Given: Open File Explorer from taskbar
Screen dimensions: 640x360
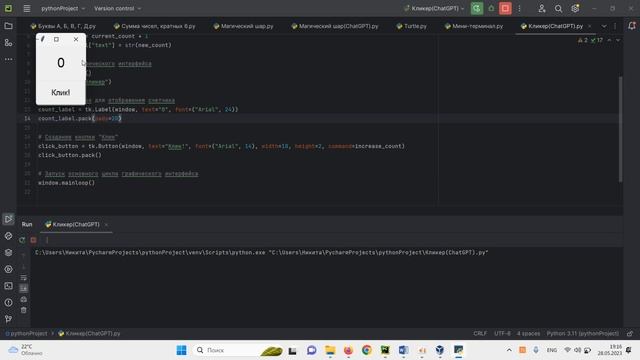Looking at the screenshot, I should pos(330,350).
